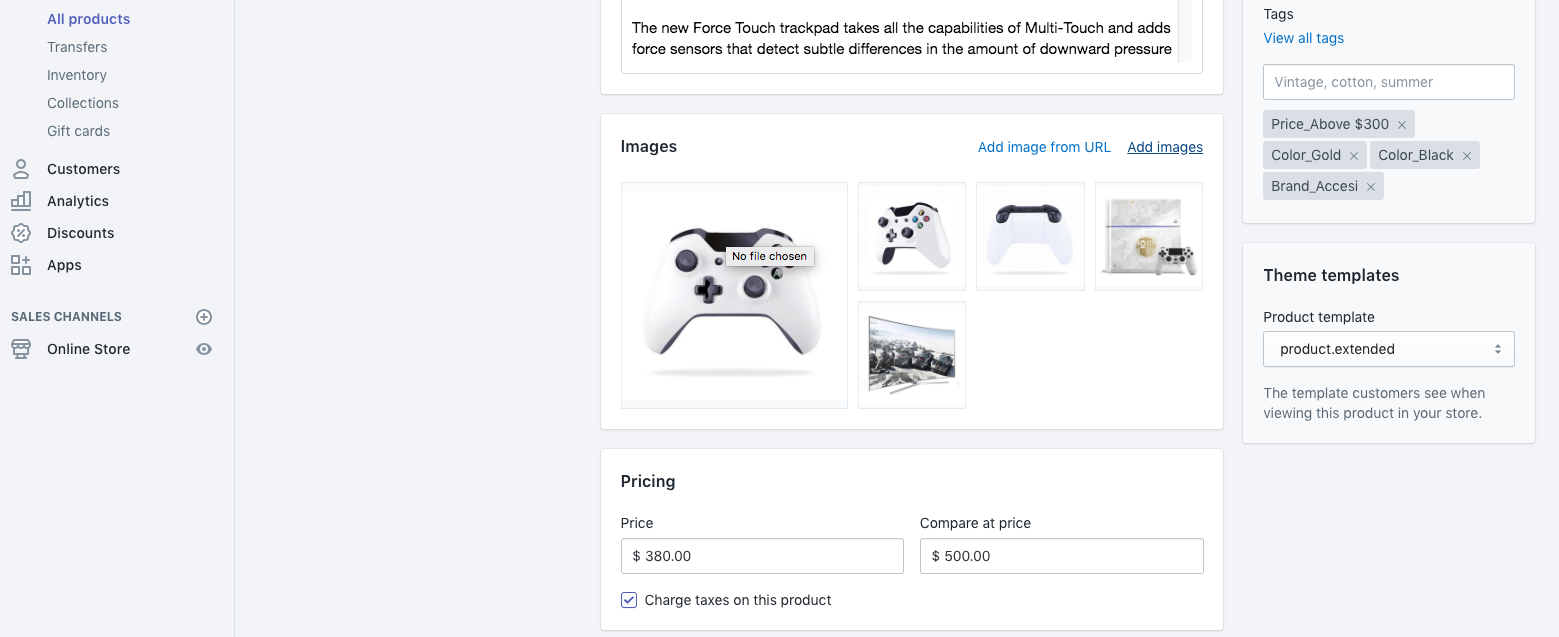This screenshot has width=1559, height=637.
Task: Click the Online Store storefront icon
Action: coord(20,349)
